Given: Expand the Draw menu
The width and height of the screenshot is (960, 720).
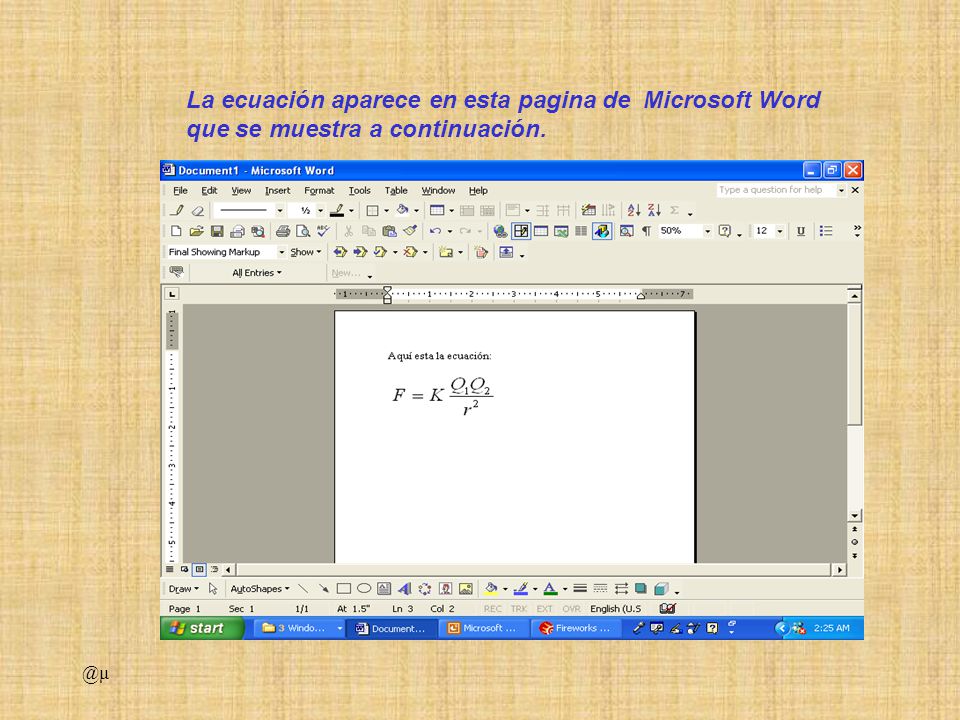Looking at the screenshot, I should coord(183,588).
